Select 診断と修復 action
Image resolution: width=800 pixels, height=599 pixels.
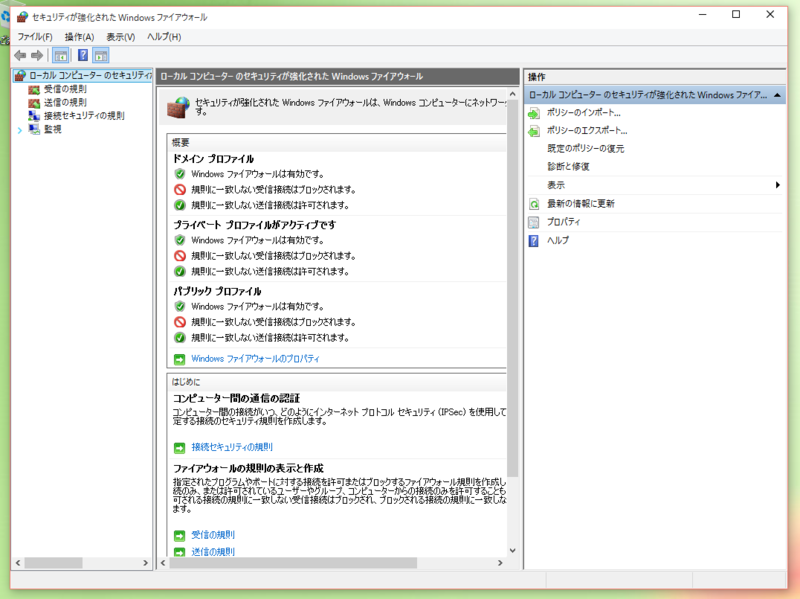tap(568, 166)
